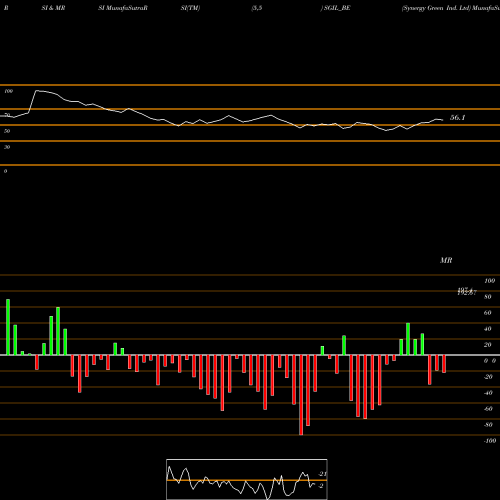
Task: Click the 40 label on MR axis
Action: click(488, 329)
